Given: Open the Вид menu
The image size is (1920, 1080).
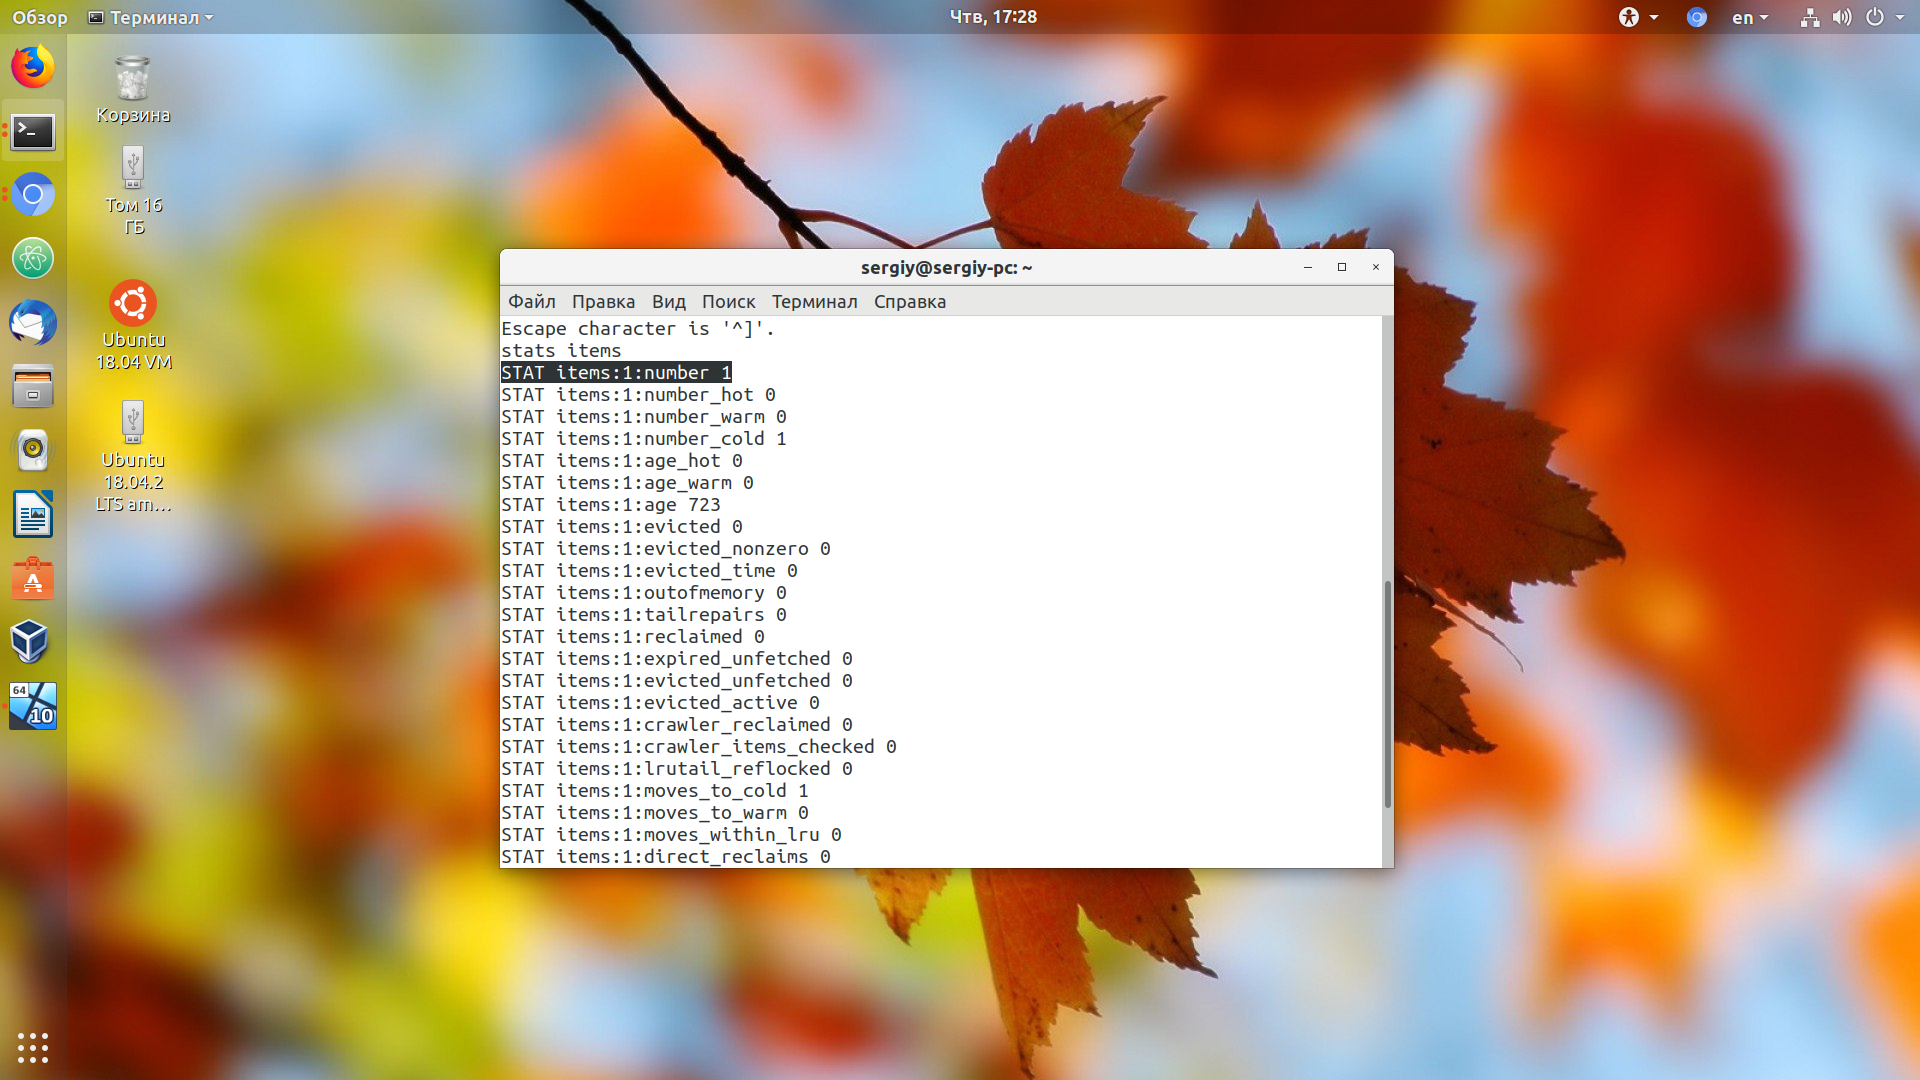Looking at the screenshot, I should coord(668,301).
